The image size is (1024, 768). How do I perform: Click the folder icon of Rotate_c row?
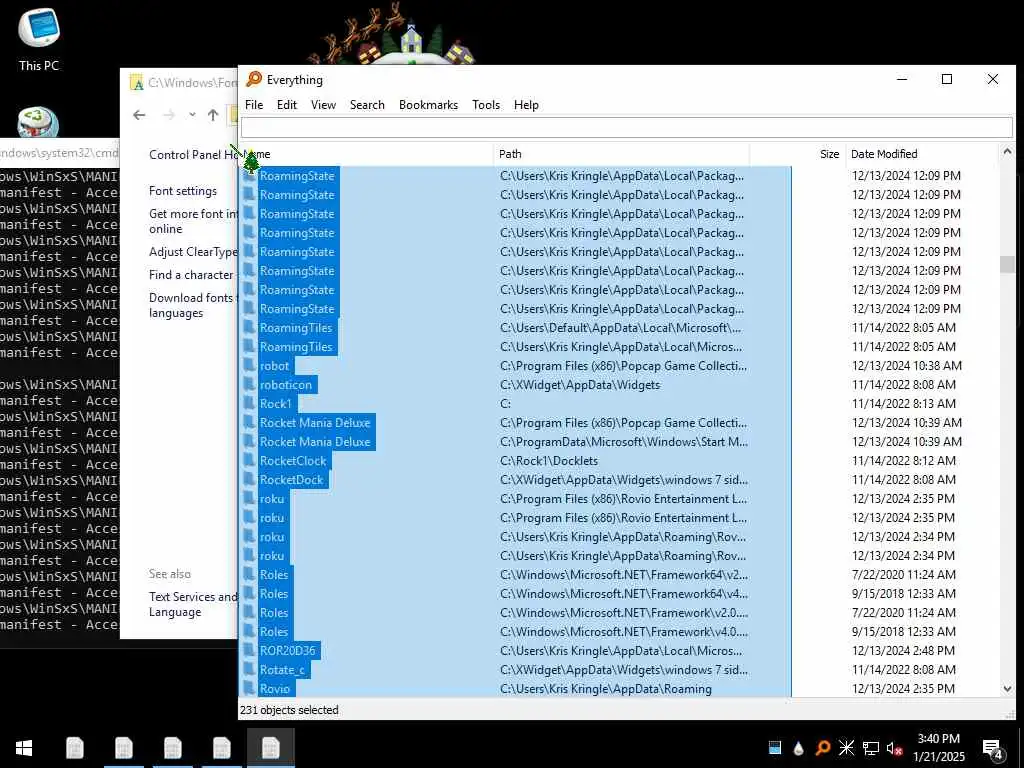tap(249, 669)
